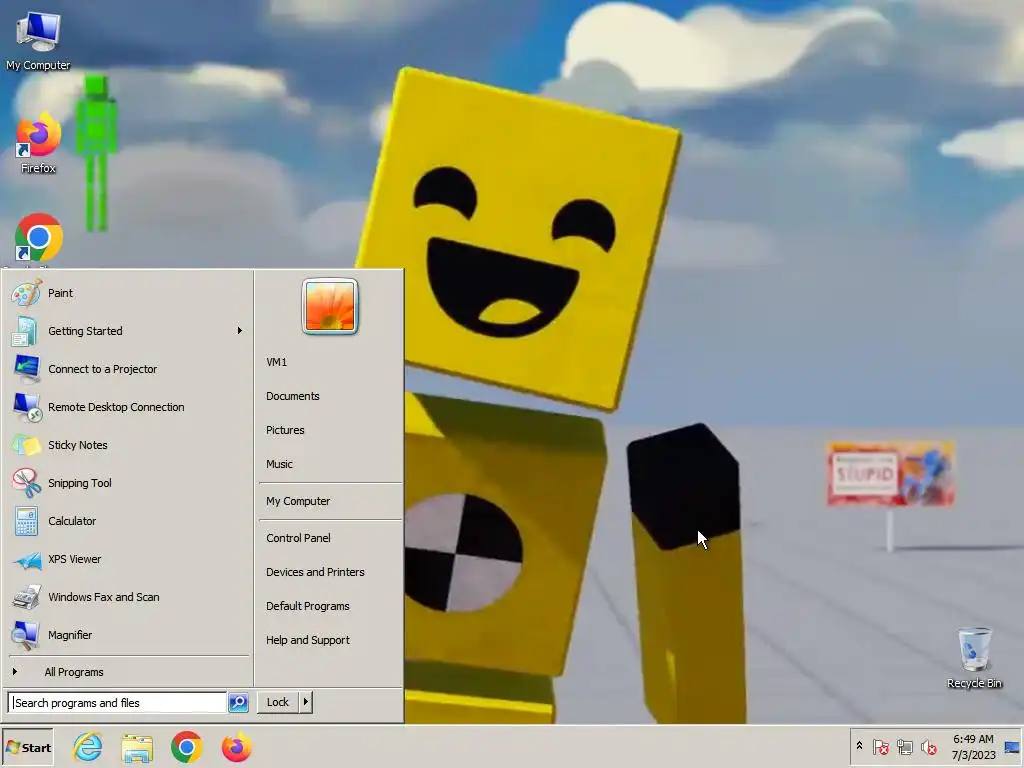The height and width of the screenshot is (768, 1024).
Task: Select the Recycle Bin icon
Action: (x=974, y=658)
